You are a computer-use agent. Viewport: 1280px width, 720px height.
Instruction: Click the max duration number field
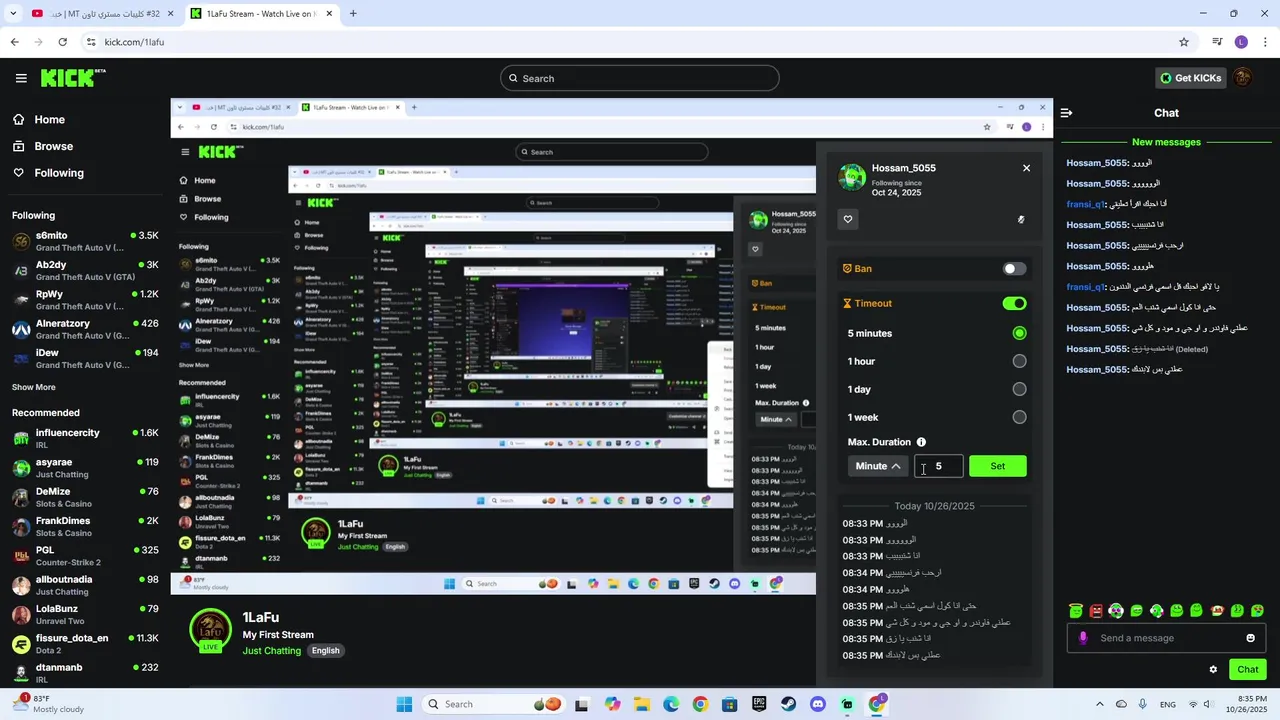[939, 466]
